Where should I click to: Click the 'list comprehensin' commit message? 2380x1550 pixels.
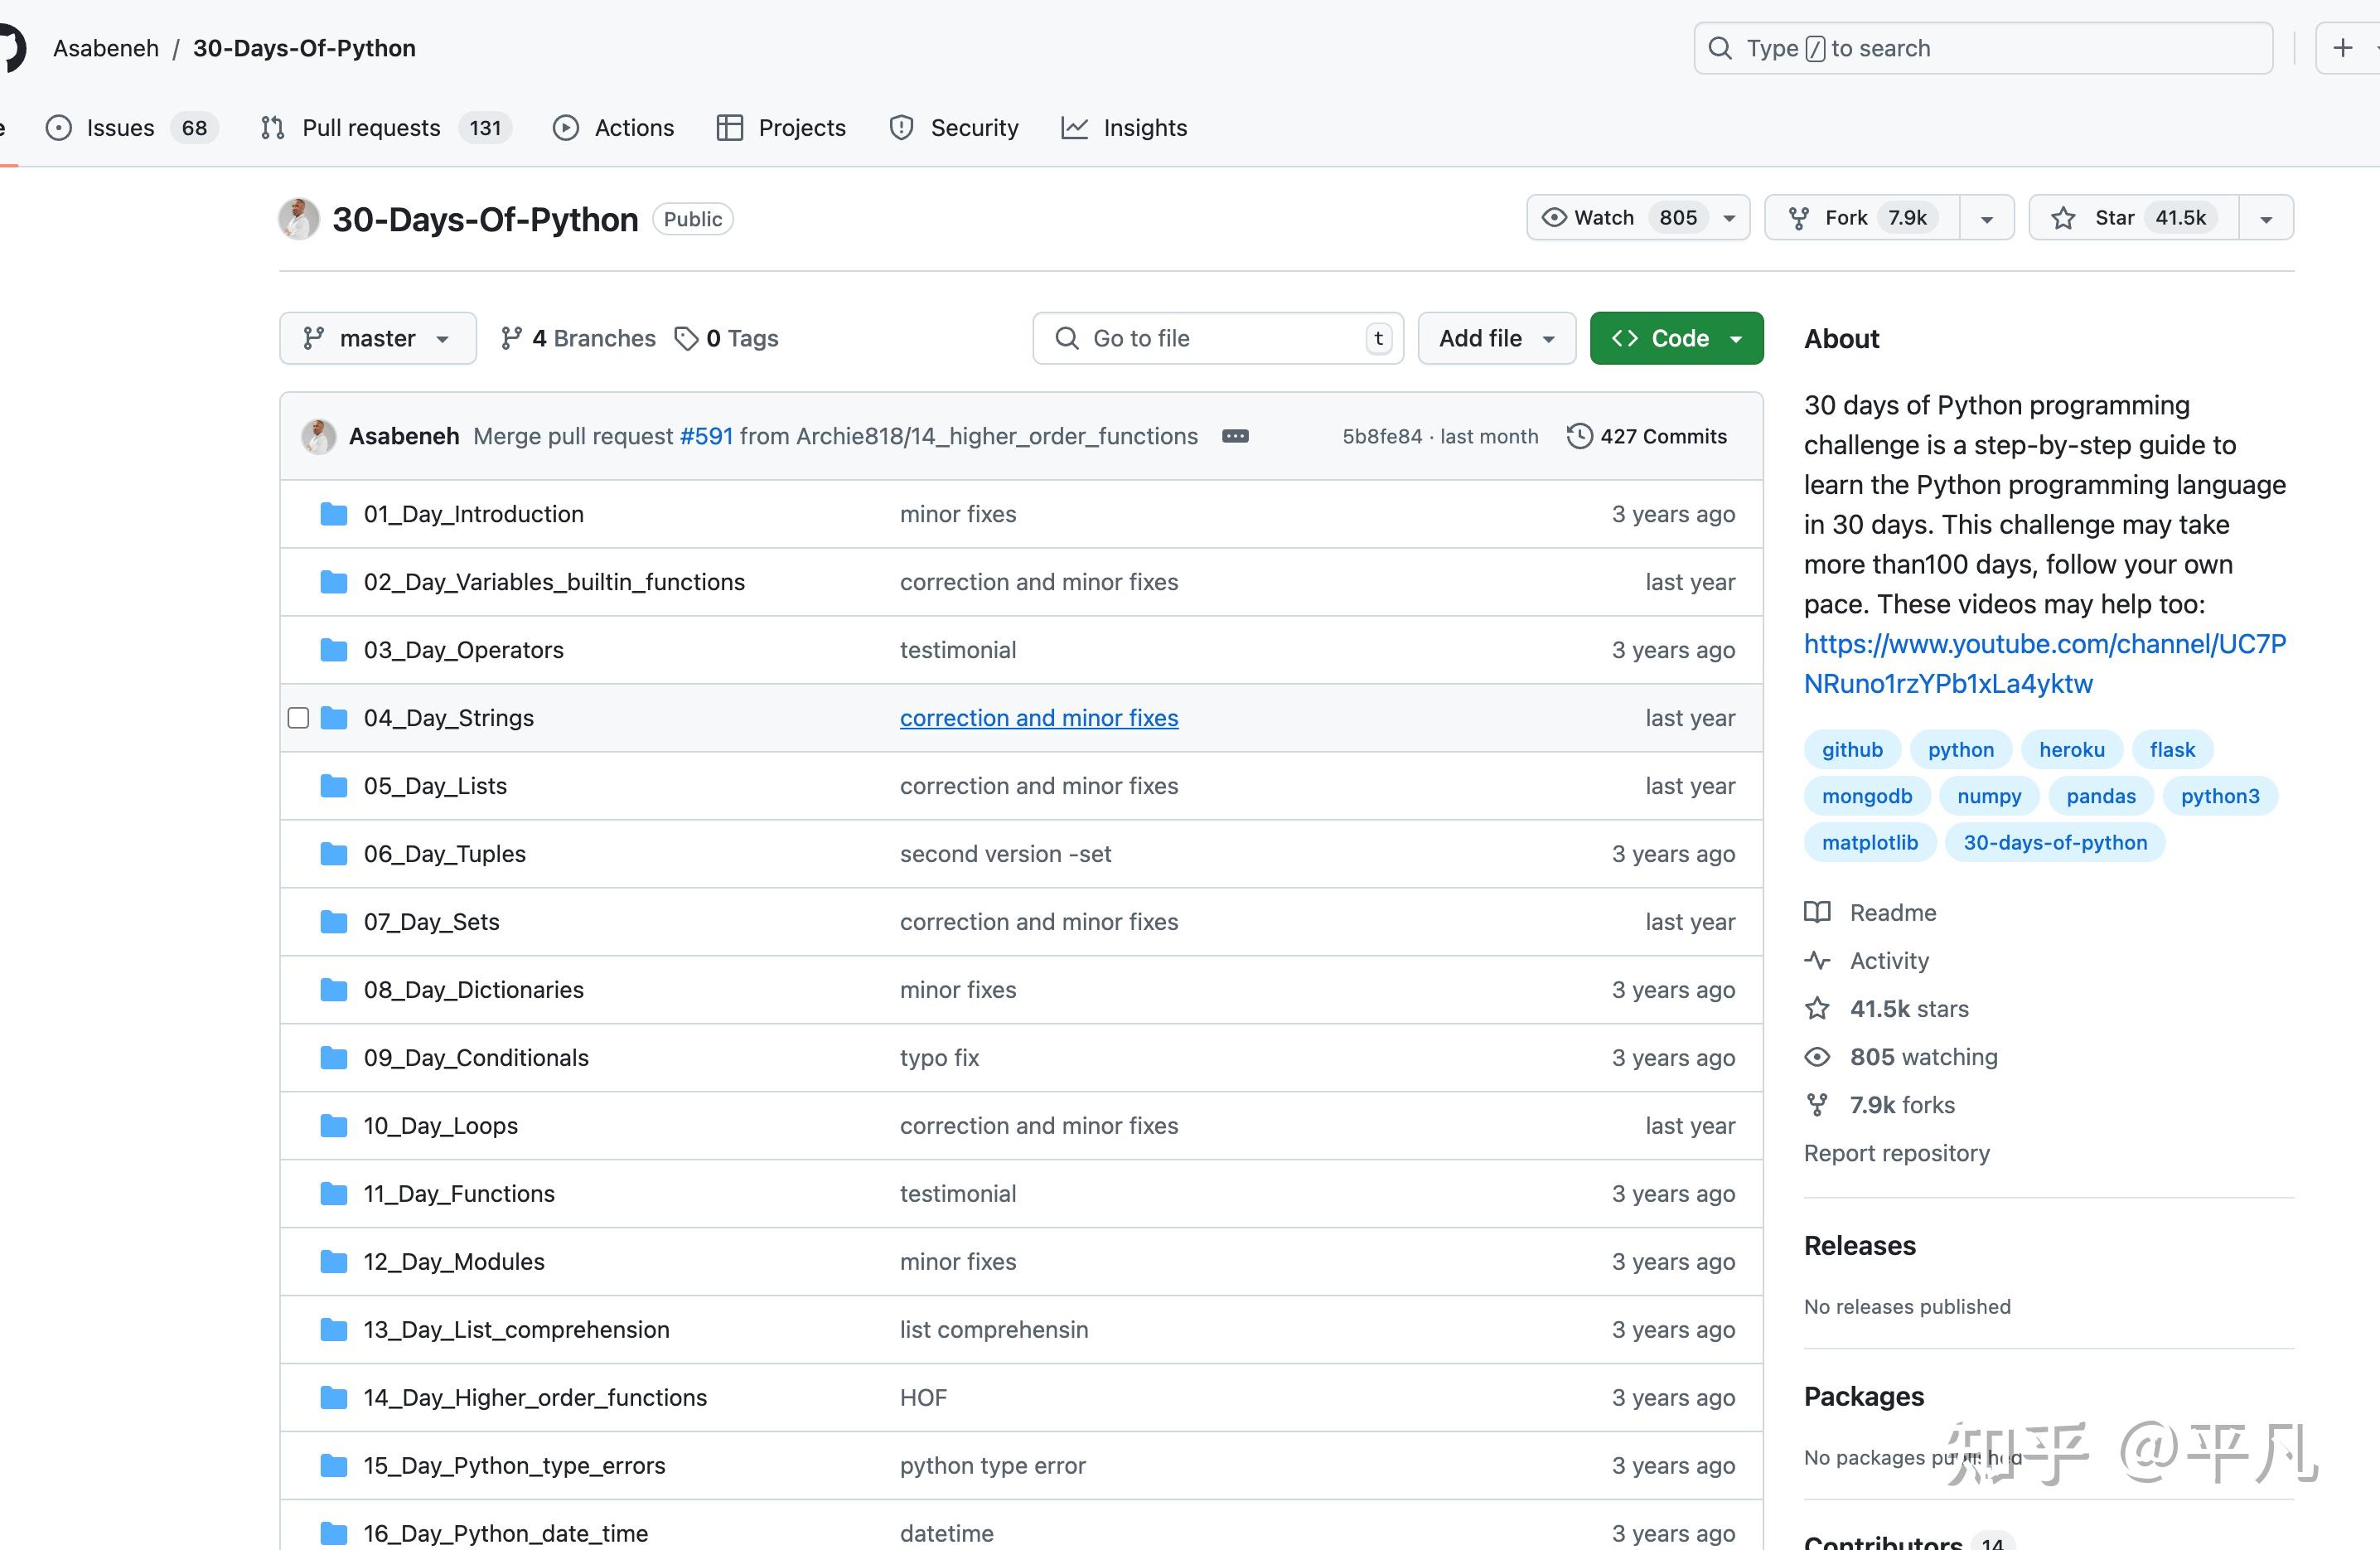994,1330
